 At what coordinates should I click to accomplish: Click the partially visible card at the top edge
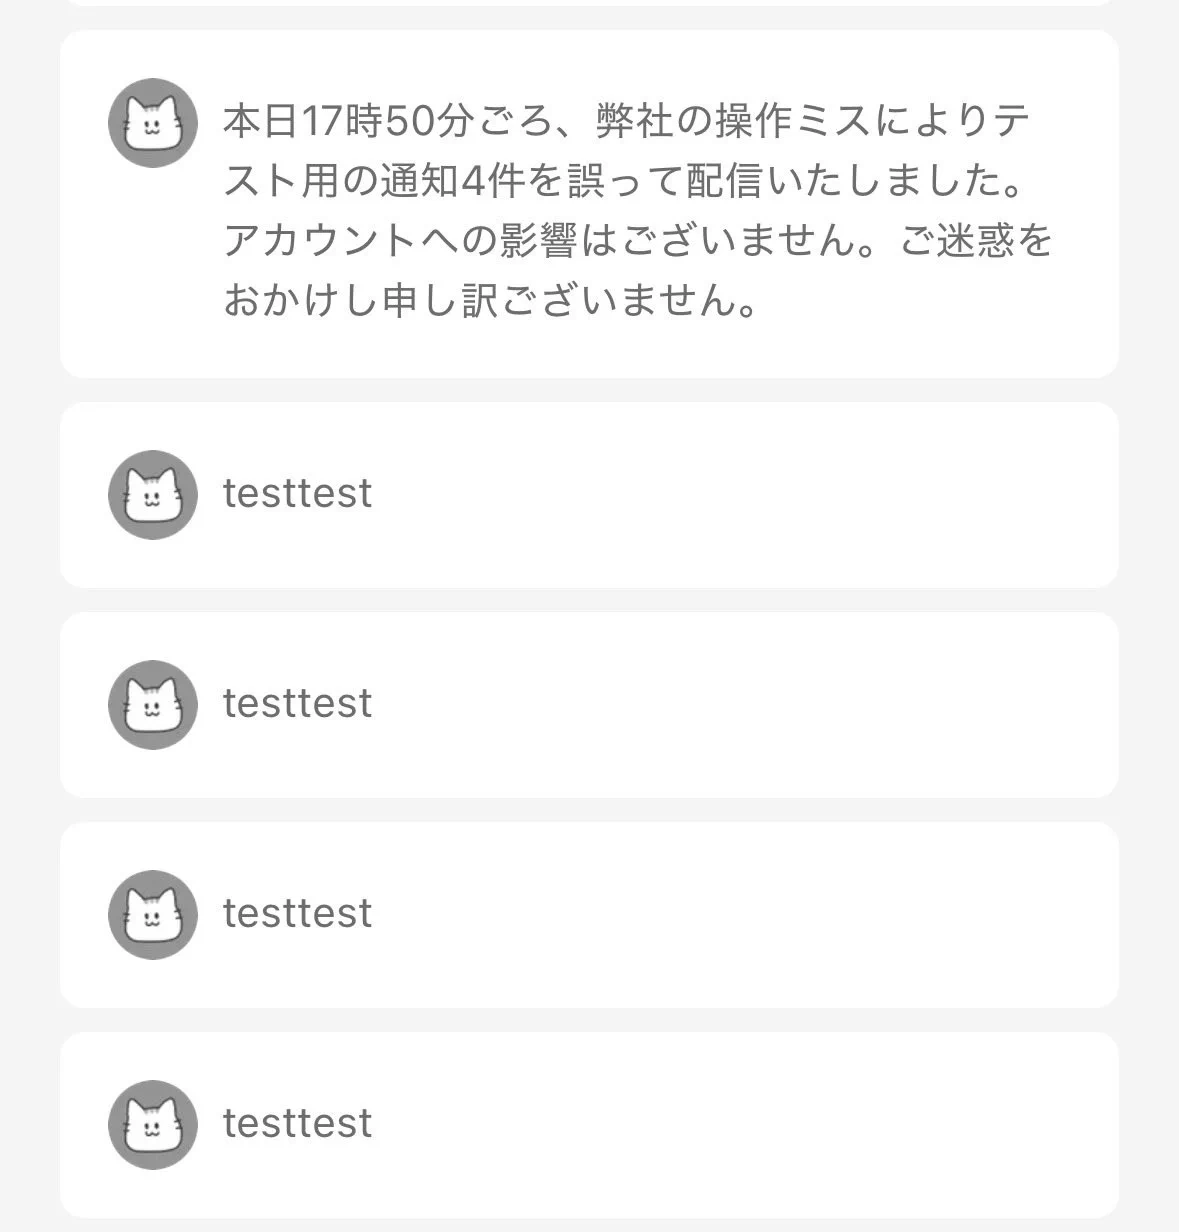(x=589, y=3)
